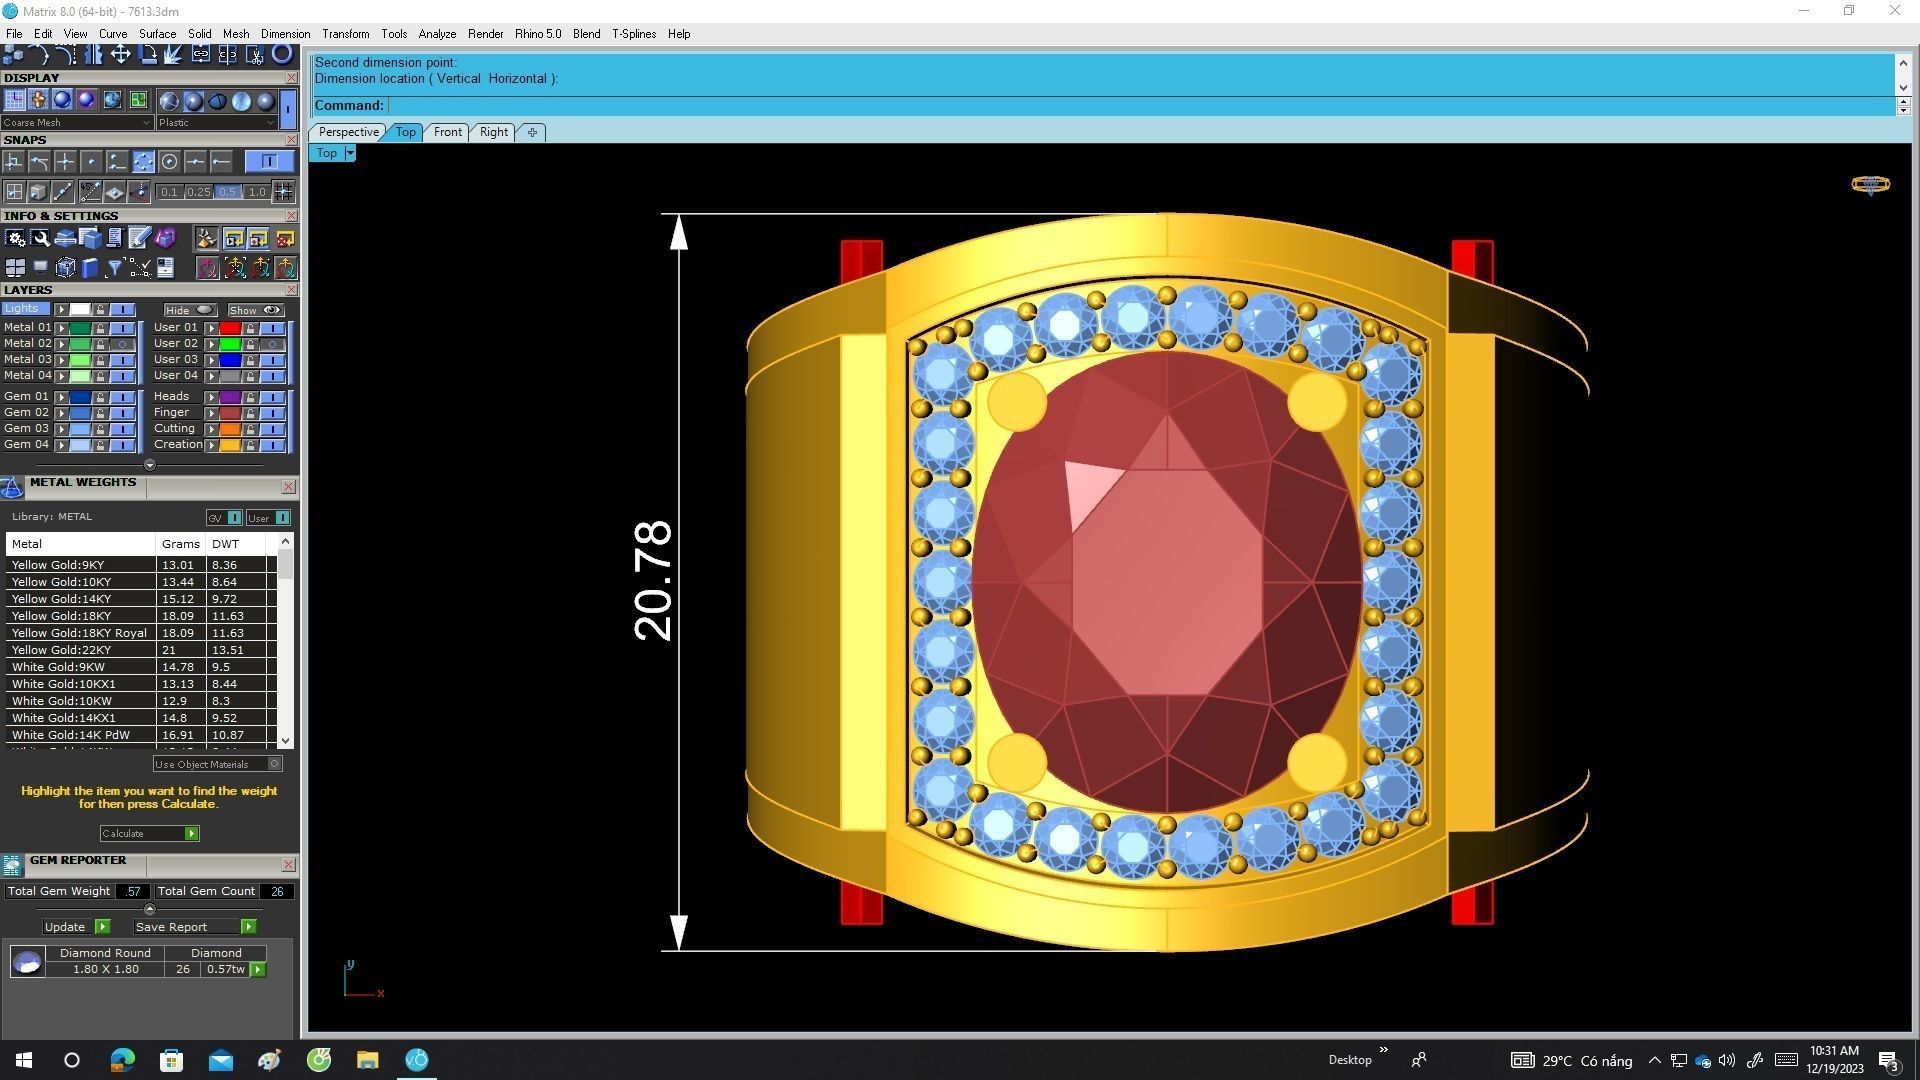Click the funnel filter selection icon
The image size is (1920, 1080).
click(114, 267)
